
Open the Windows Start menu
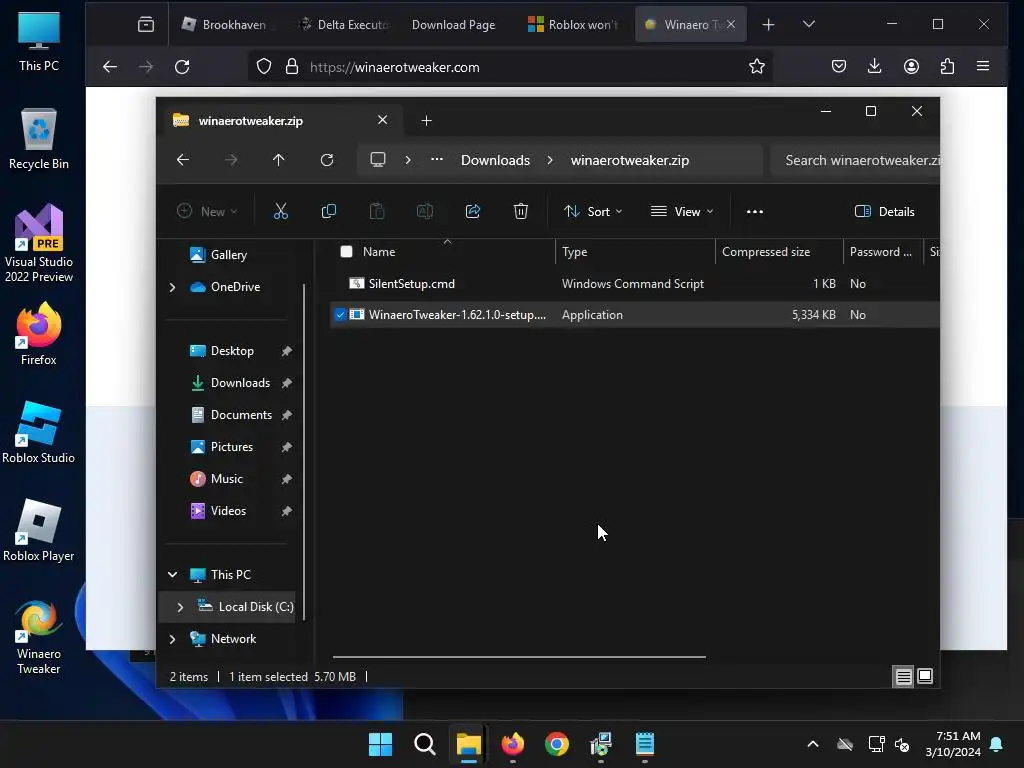pos(380,744)
